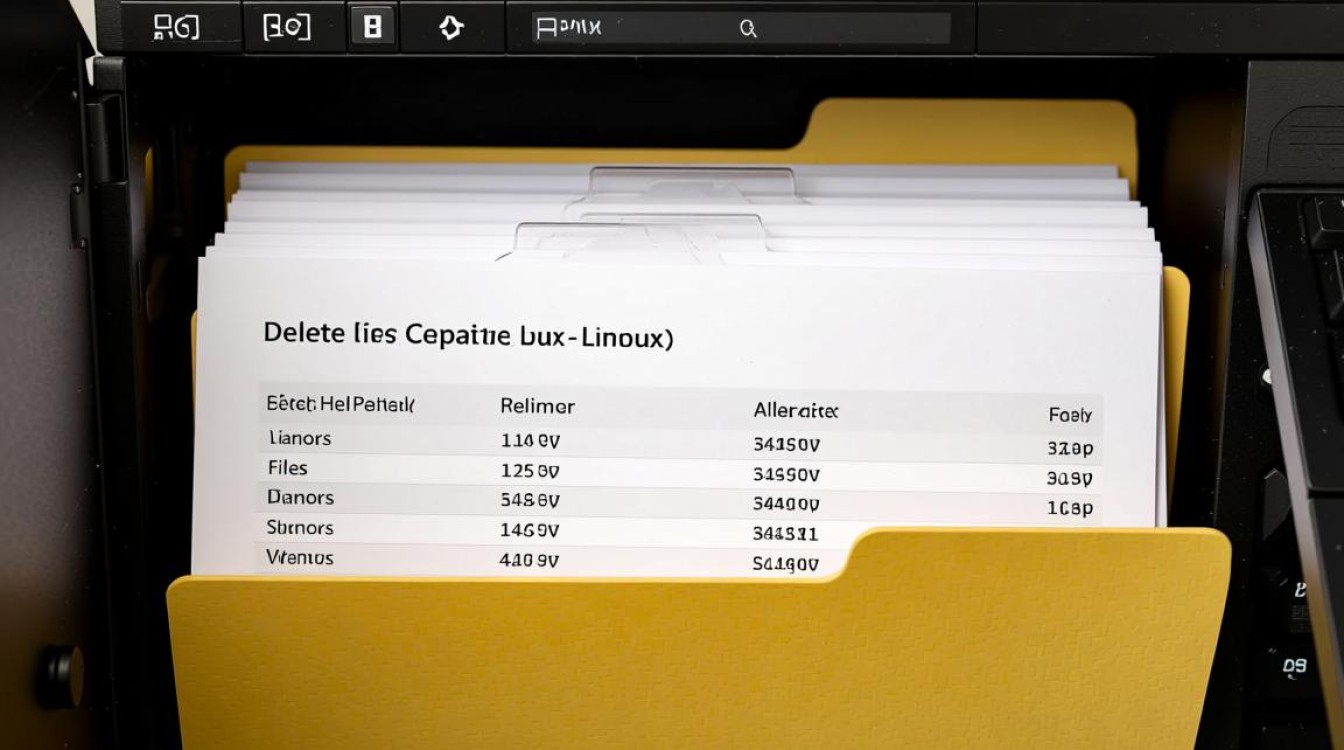Viewport: 1344px width, 750px height.
Task: Click the first icon in the top bar
Action: (176, 27)
